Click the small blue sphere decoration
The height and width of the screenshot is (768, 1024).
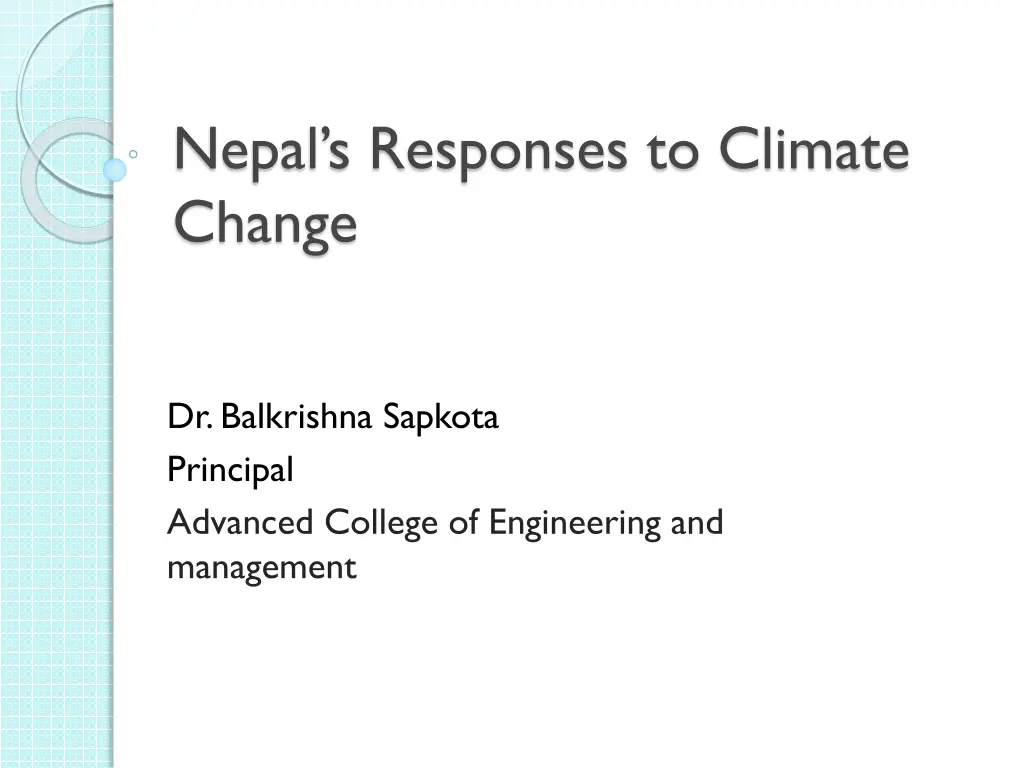click(x=115, y=170)
